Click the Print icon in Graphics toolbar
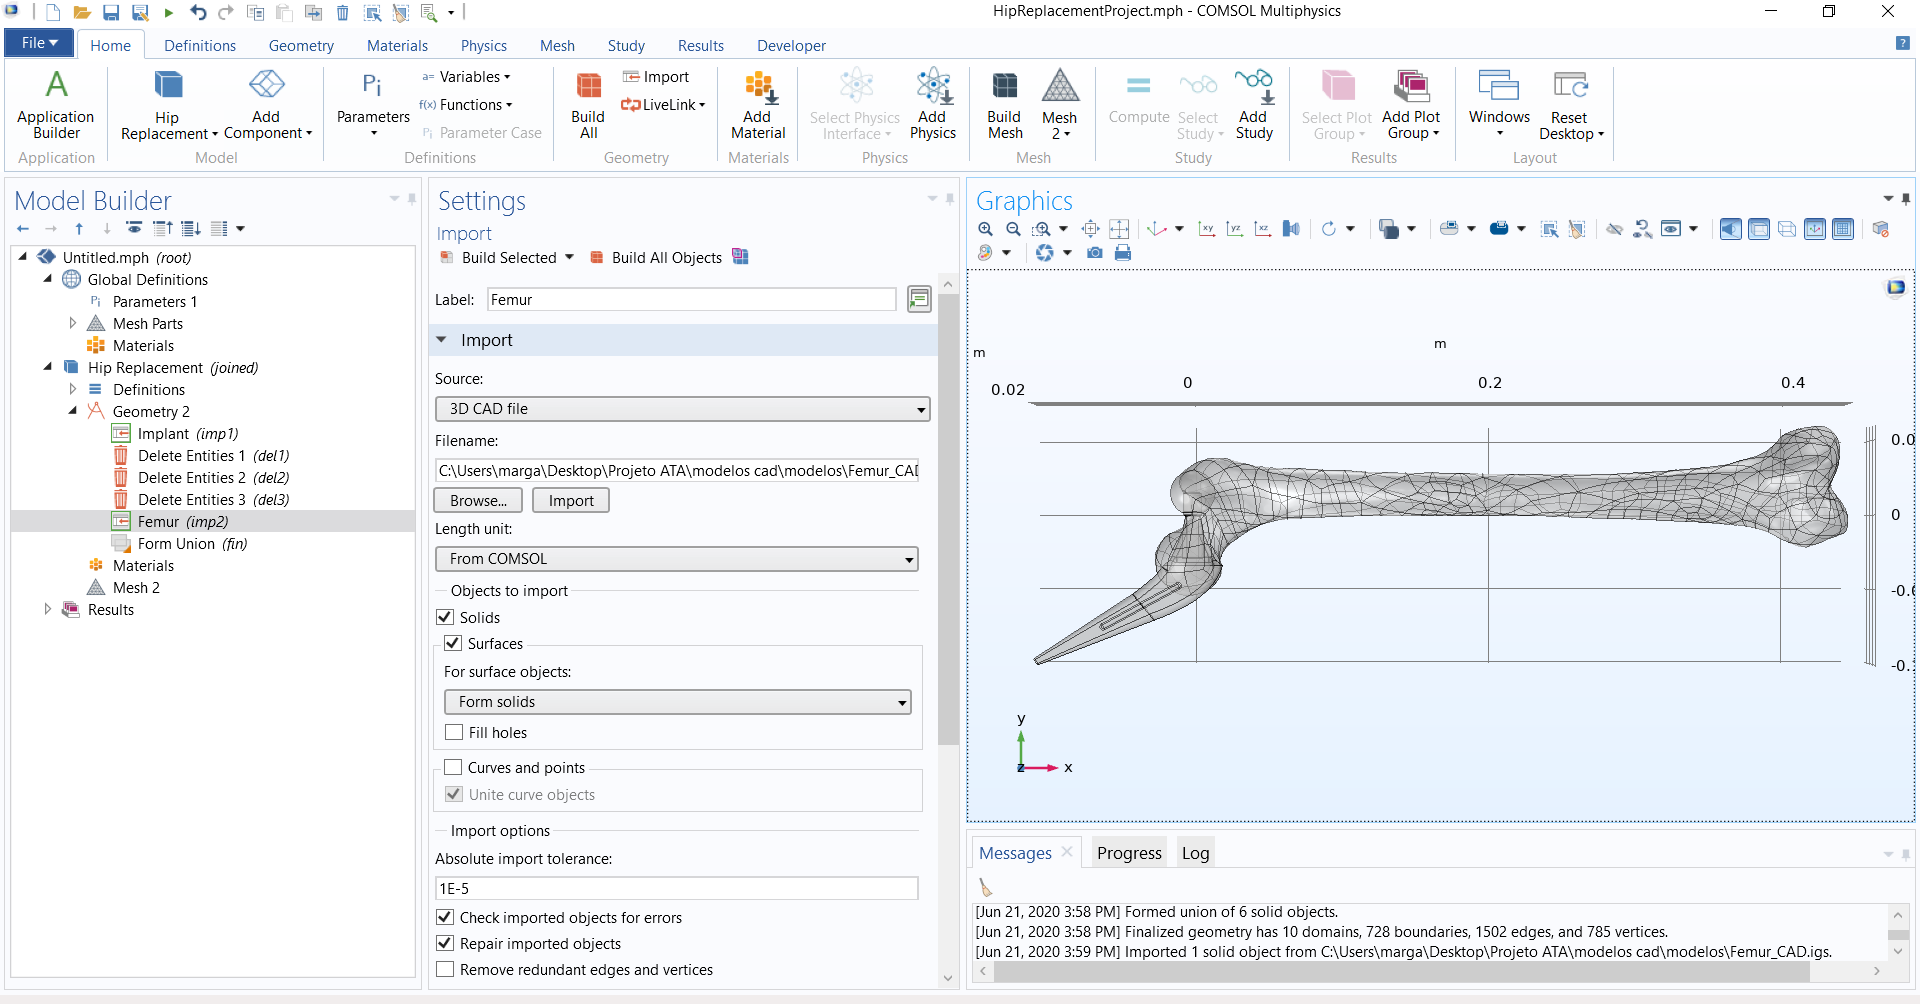The height and width of the screenshot is (1004, 1920). pos(1123,253)
